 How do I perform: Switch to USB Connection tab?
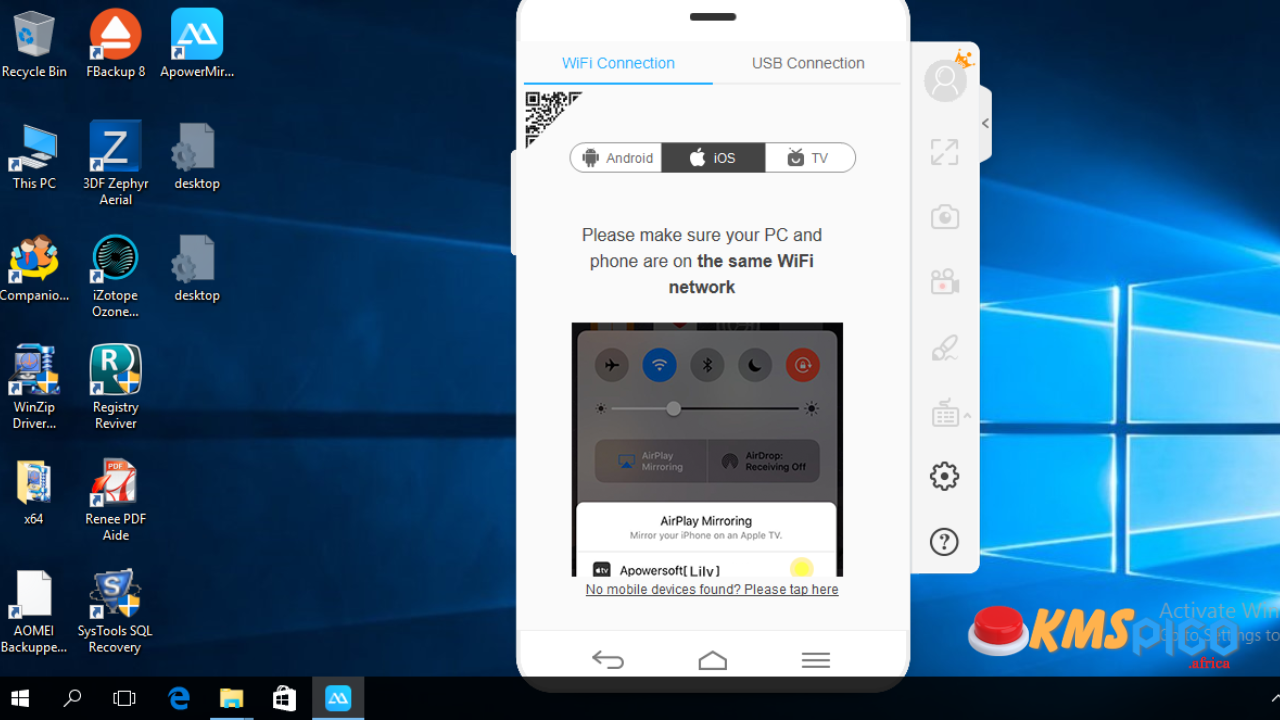click(808, 63)
